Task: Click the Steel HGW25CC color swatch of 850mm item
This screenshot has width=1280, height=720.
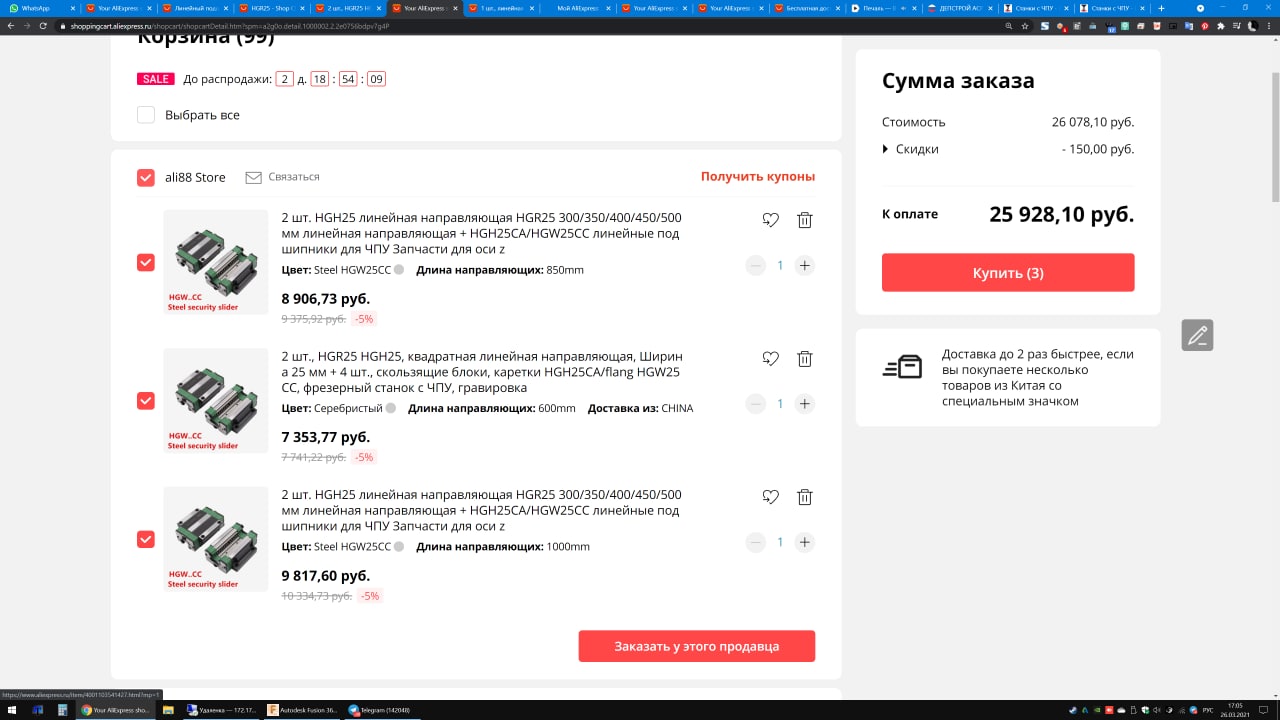Action: point(399,270)
